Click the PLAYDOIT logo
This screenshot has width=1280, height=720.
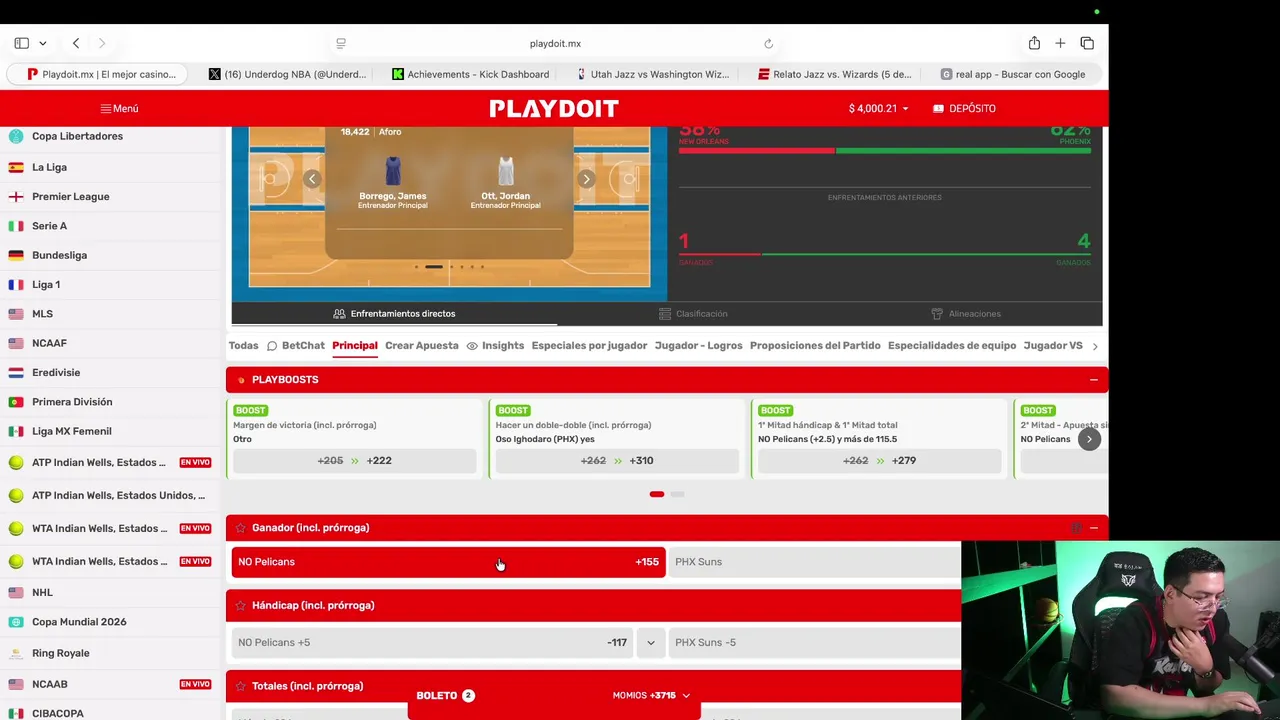click(554, 108)
